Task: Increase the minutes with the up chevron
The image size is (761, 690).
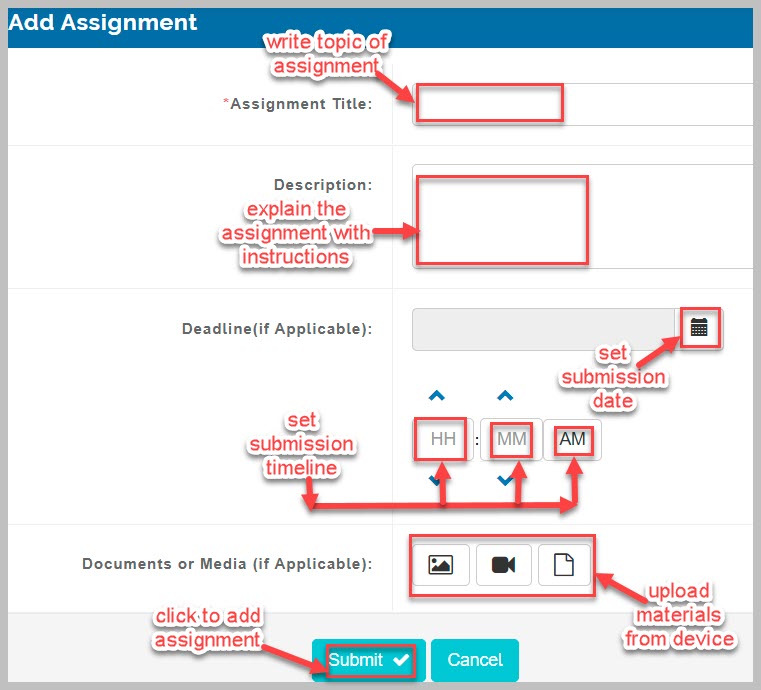Action: point(505,395)
